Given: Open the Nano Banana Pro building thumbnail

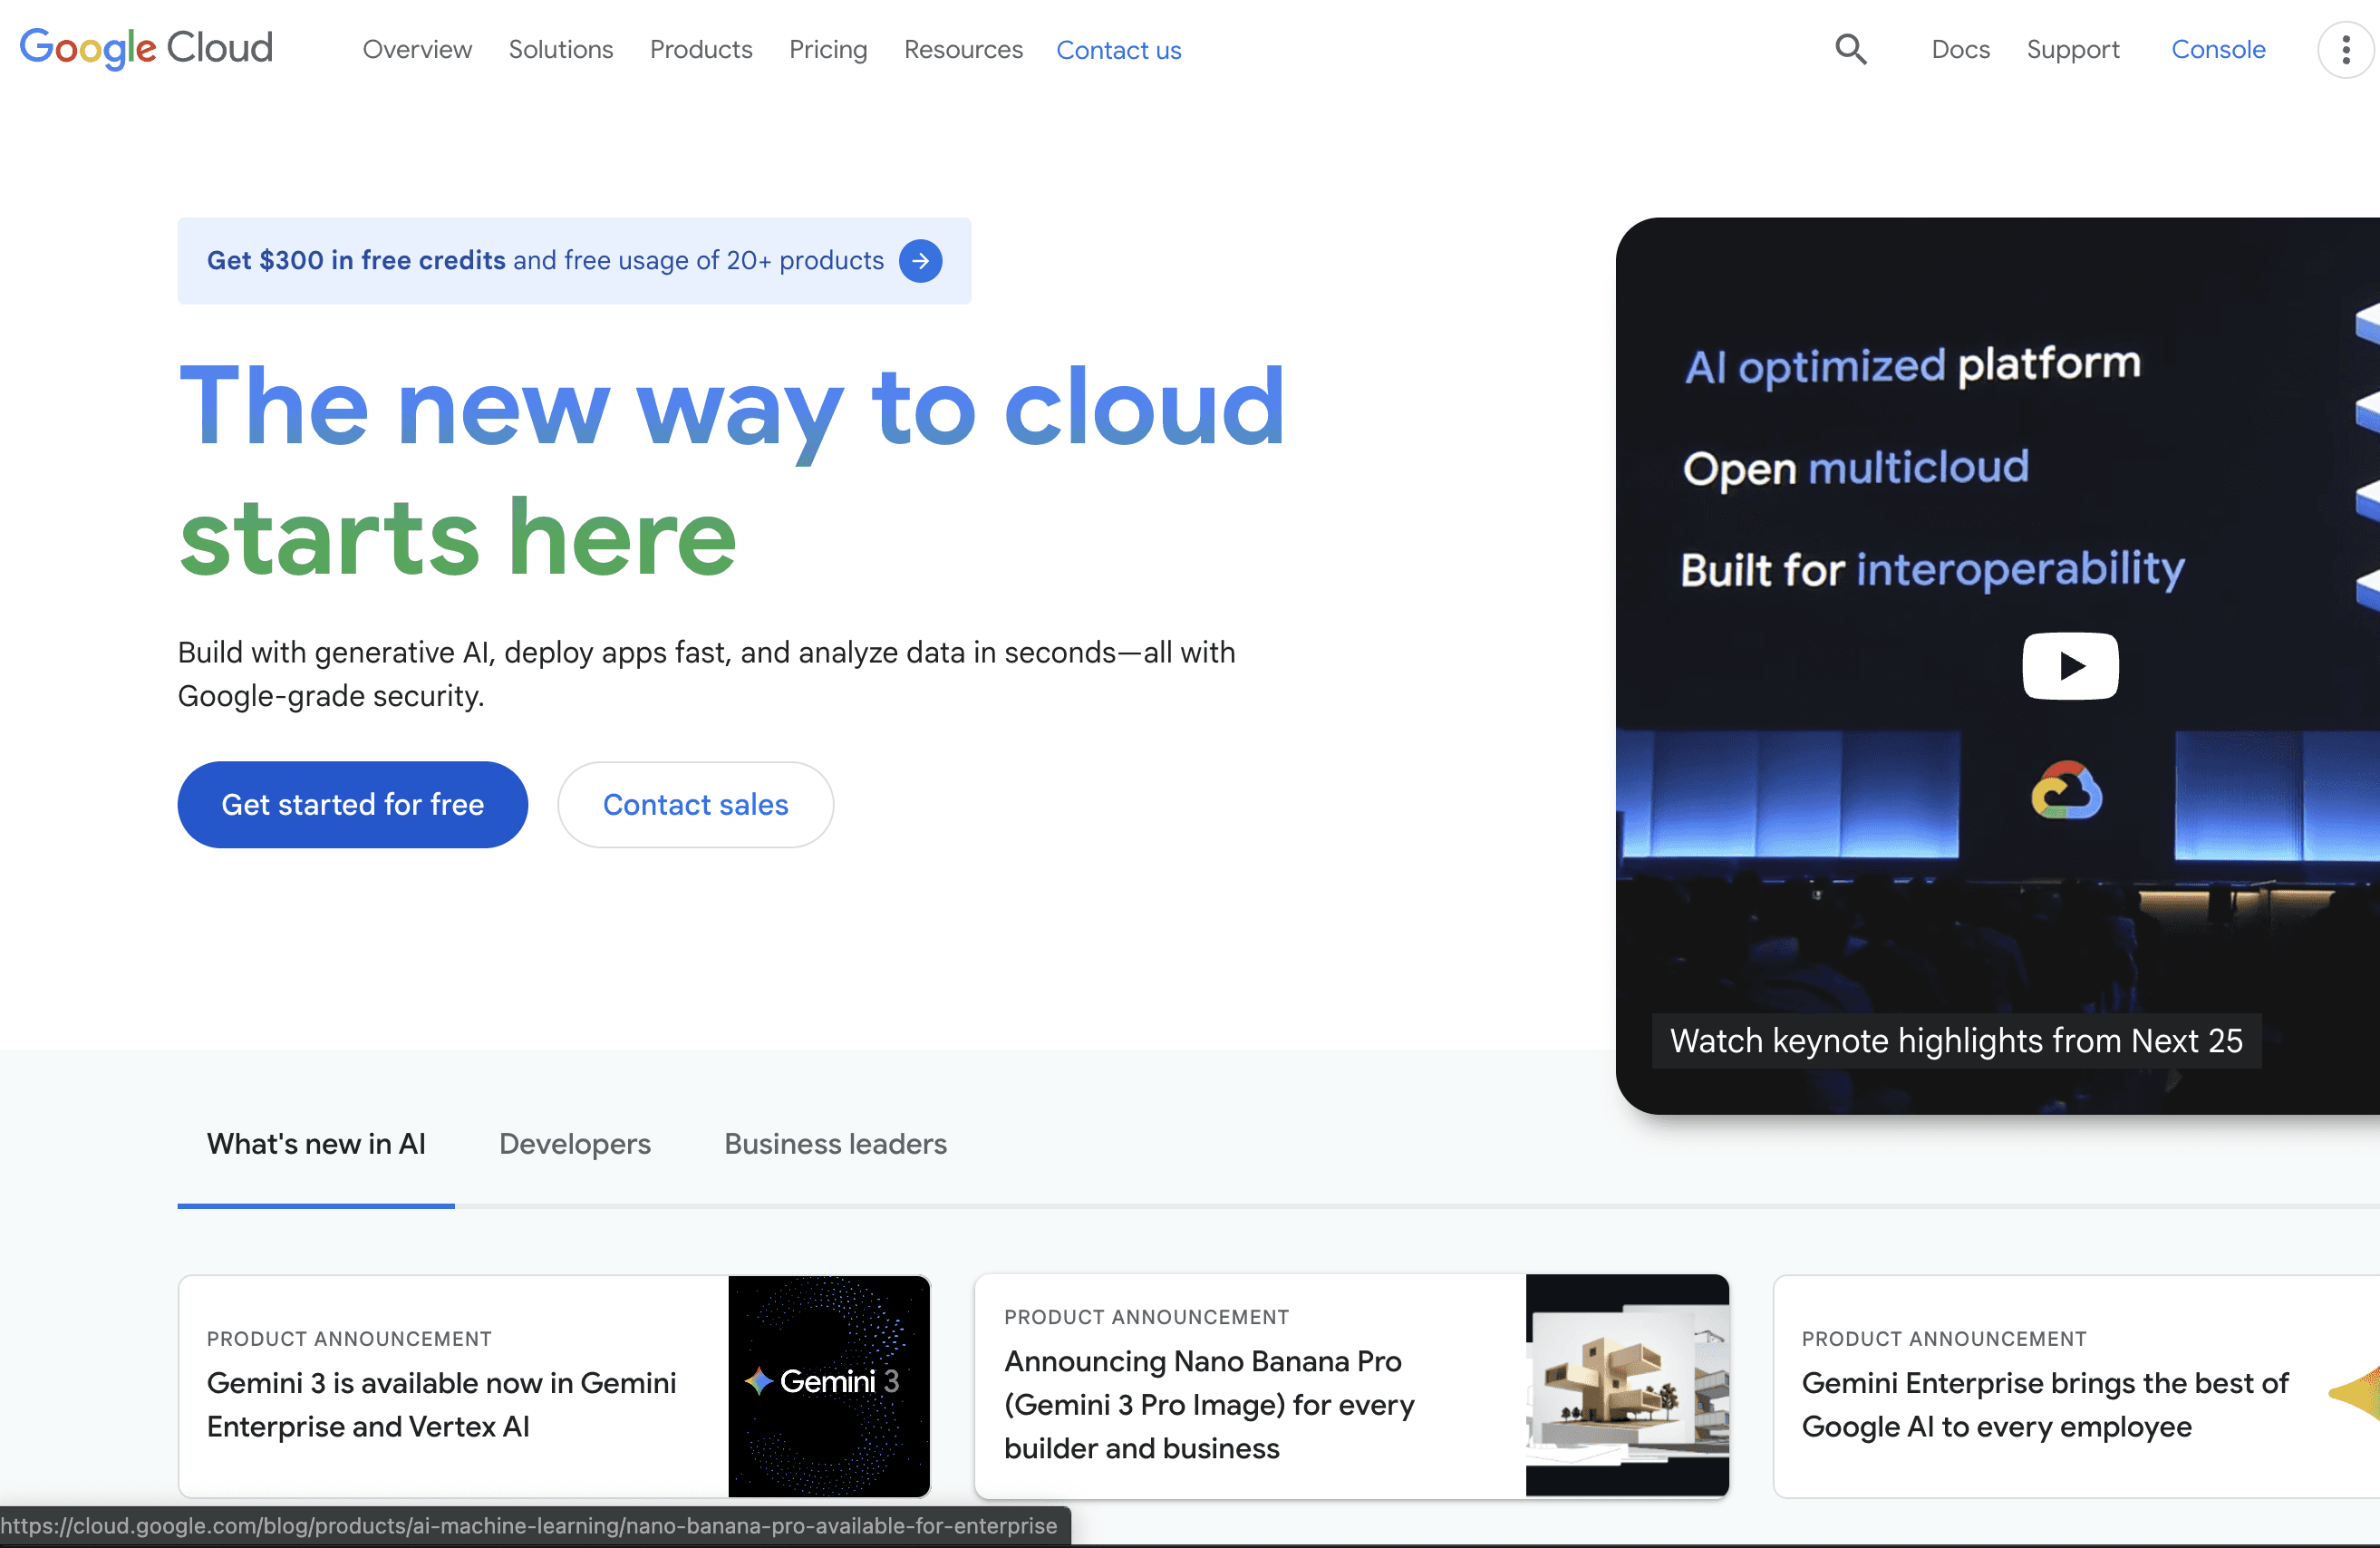Looking at the screenshot, I should pyautogui.click(x=1627, y=1385).
